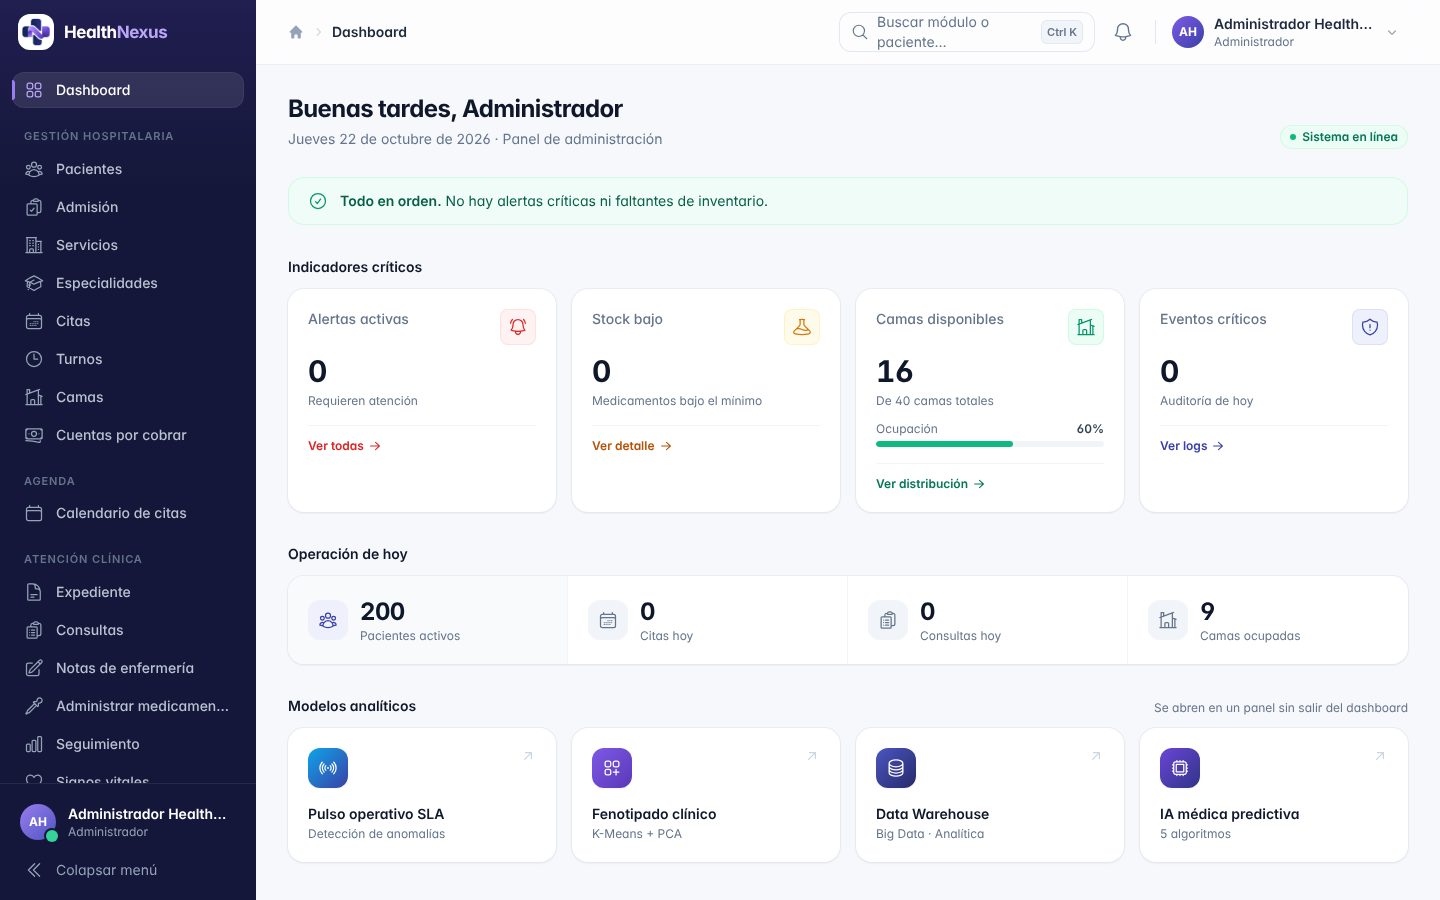Open Especialidades in the sidebar
The height and width of the screenshot is (900, 1440).
pyautogui.click(x=128, y=283)
